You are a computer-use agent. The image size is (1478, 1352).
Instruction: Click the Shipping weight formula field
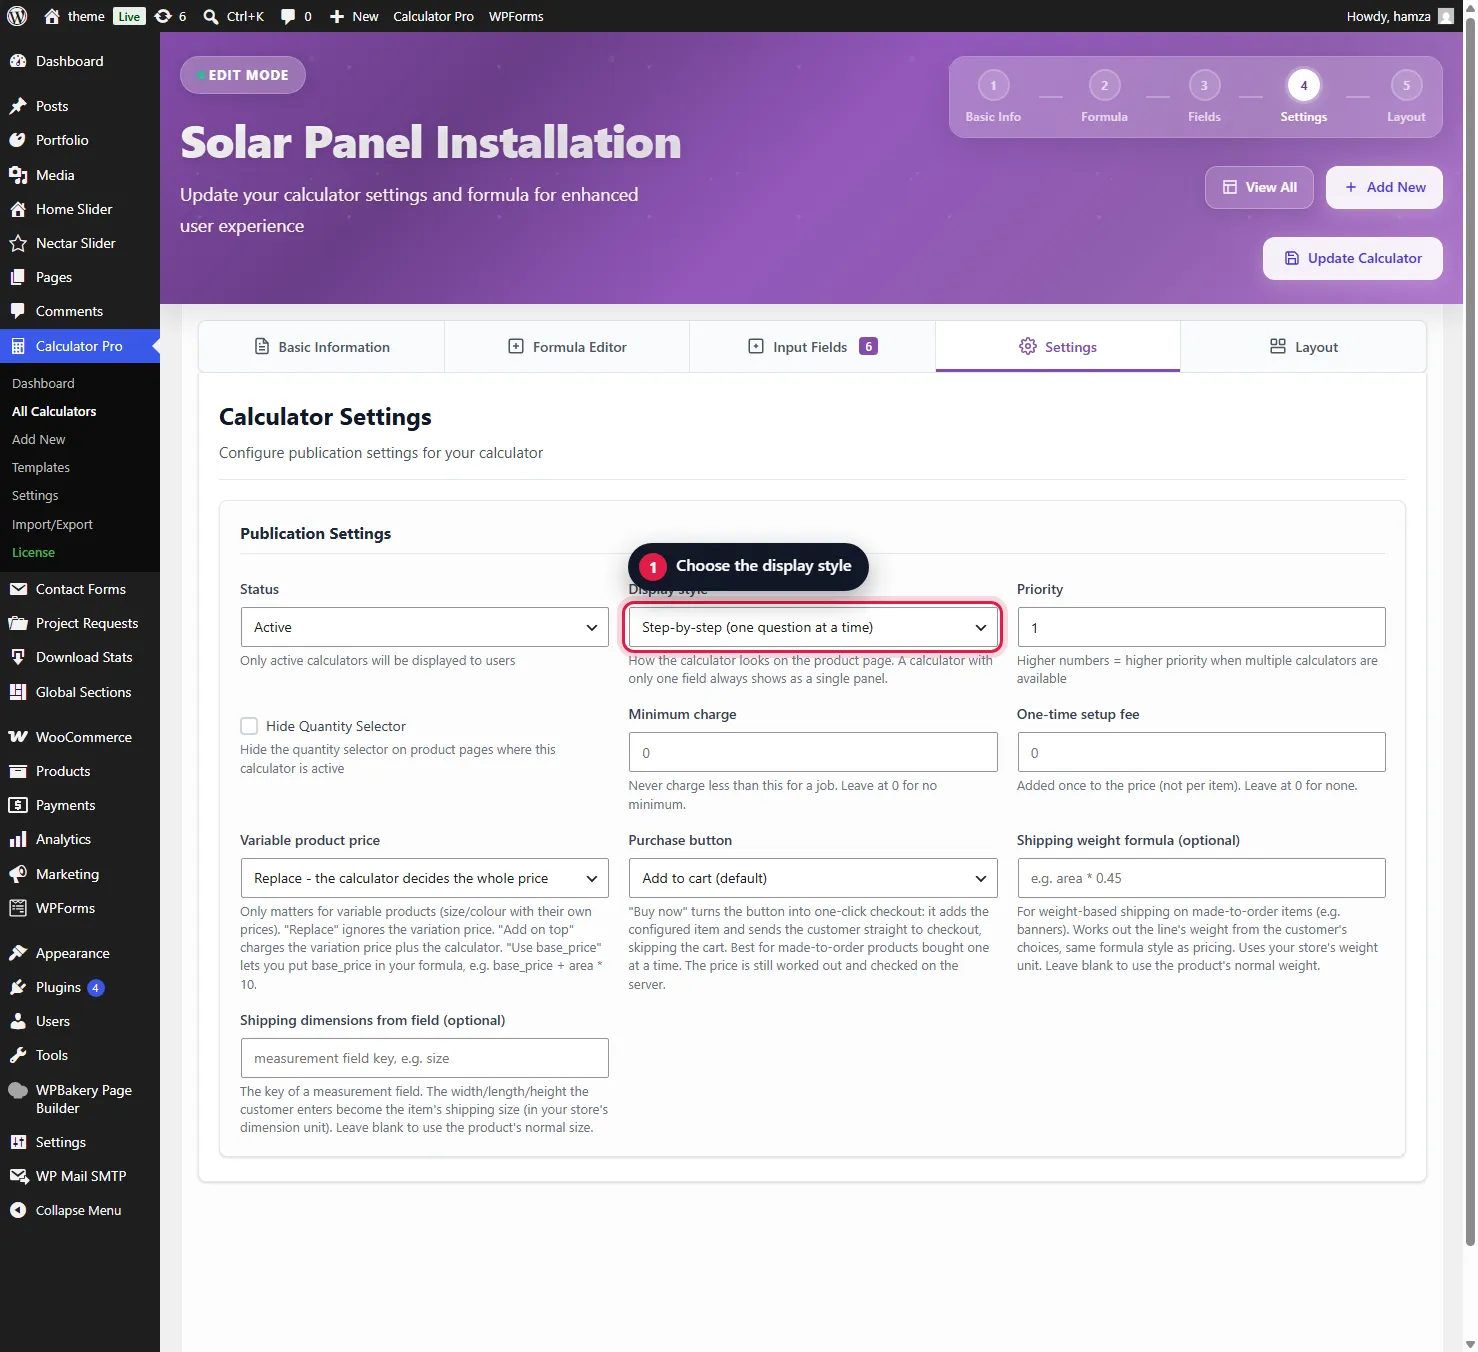tap(1201, 878)
